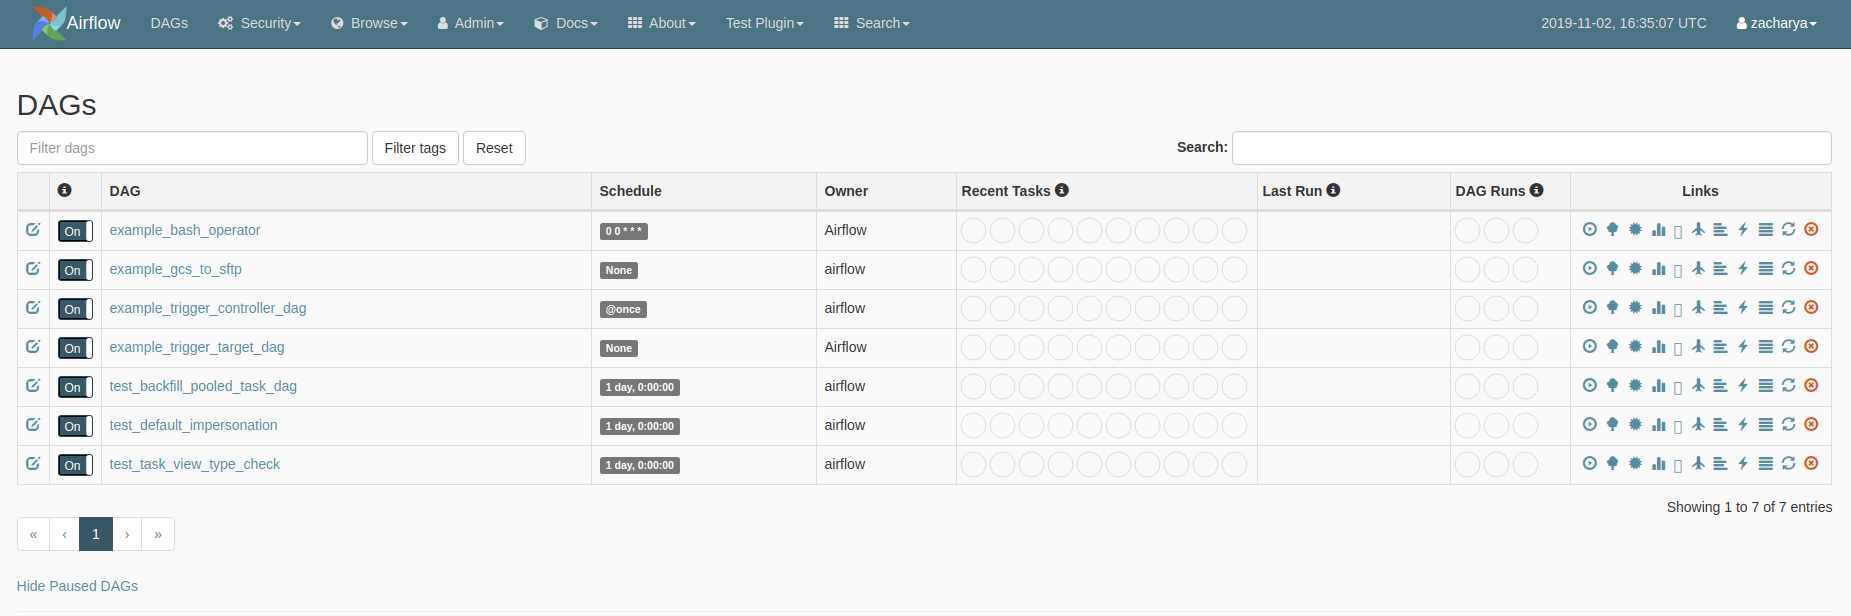Expand the zacharya user menu
This screenshot has width=1851, height=616.
tap(1777, 23)
